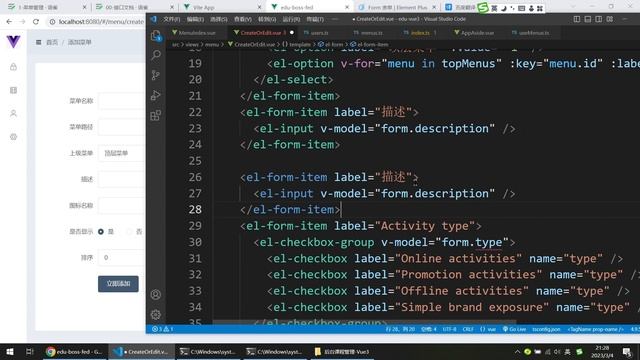Image resolution: width=640 pixels, height=360 pixels.
Task: Open Customize Layout icon in title bar
Action: (x=610, y=19)
